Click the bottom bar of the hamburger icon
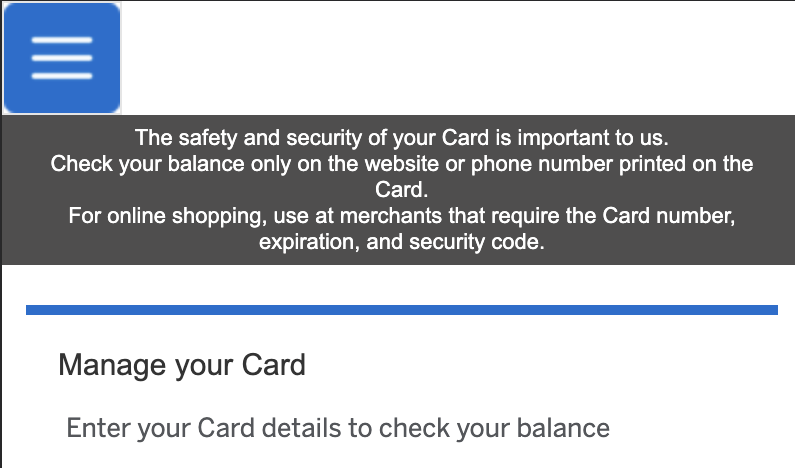 [x=62, y=76]
